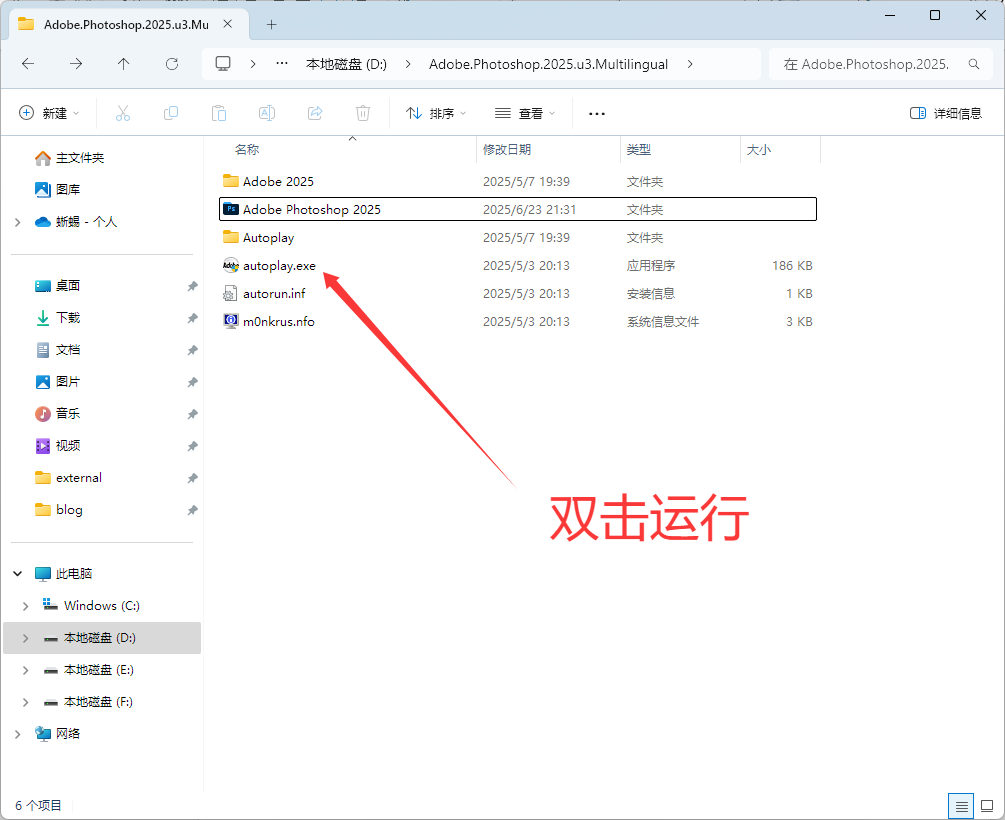This screenshot has height=820, width=1005.
Task: Expand the 本地磁盘 (F:) drive node
Action: [26, 702]
